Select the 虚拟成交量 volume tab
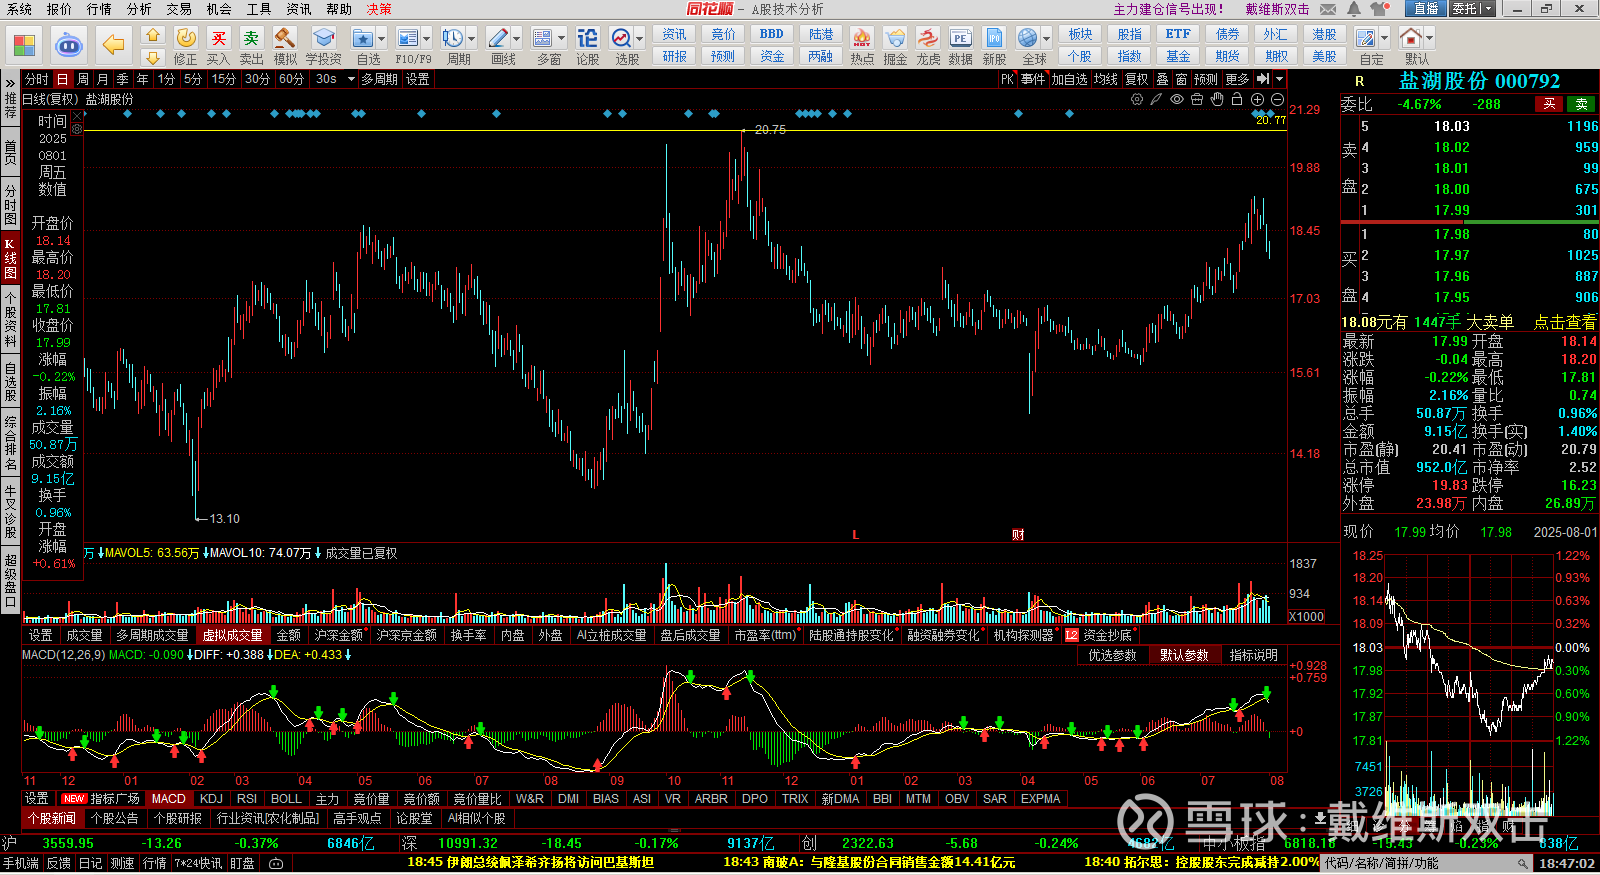The height and width of the screenshot is (875, 1600). click(x=232, y=635)
